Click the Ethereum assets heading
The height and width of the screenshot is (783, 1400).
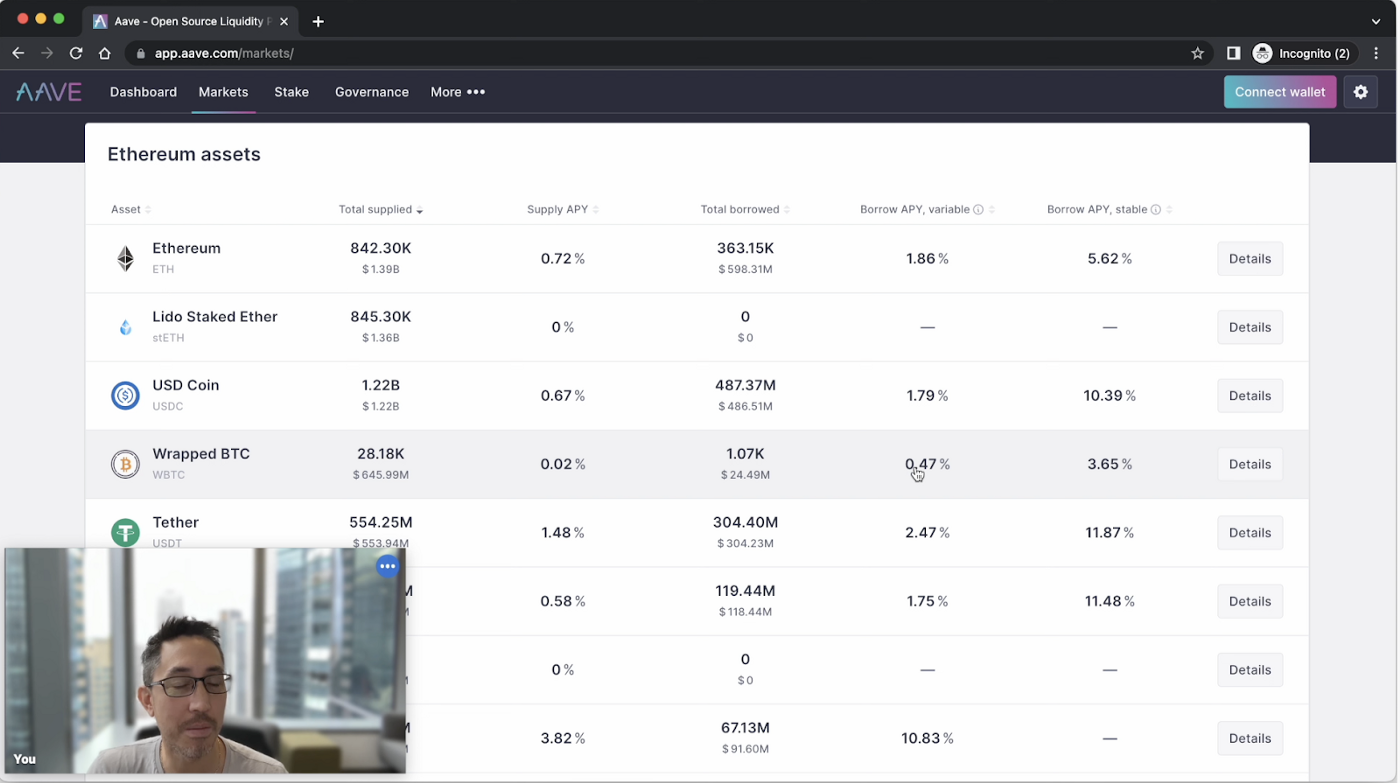point(184,154)
